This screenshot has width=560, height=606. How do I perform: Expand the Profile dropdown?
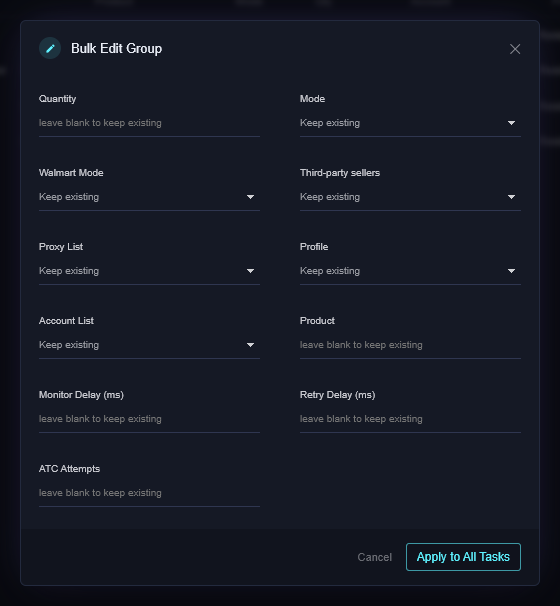click(410, 271)
